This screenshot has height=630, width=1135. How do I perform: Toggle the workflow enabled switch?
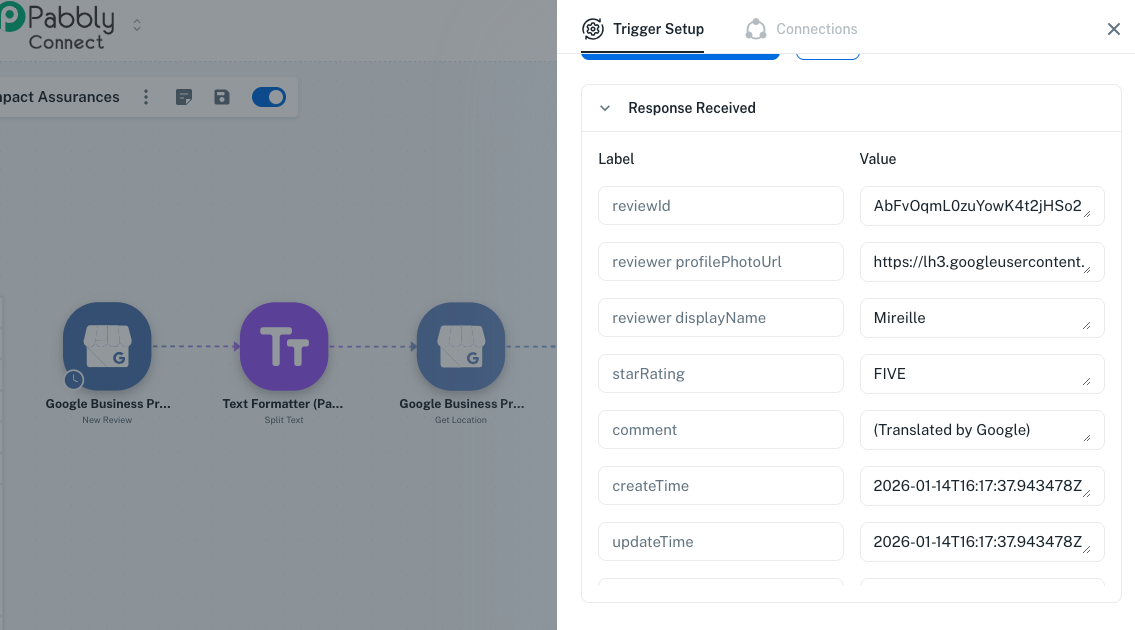click(269, 97)
